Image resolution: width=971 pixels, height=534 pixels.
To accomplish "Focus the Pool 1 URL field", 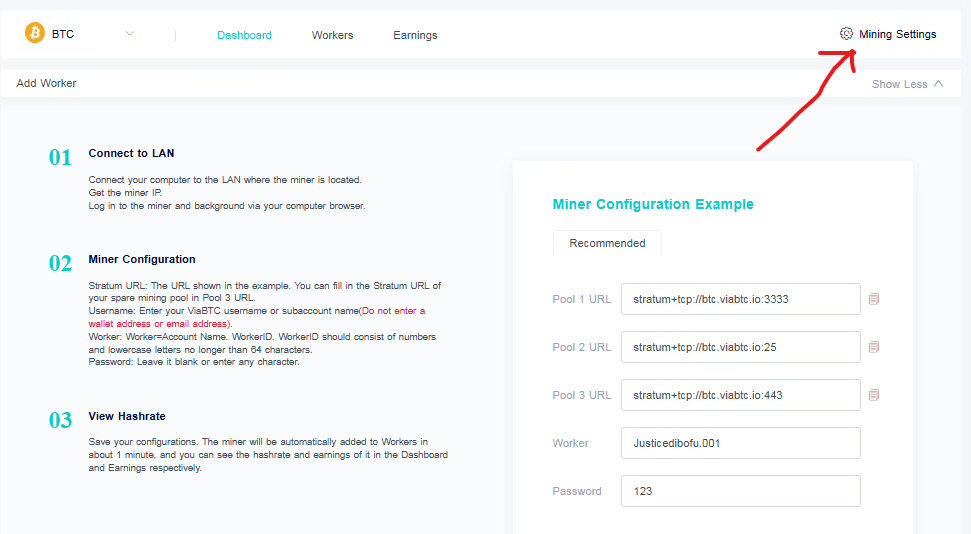I will pyautogui.click(x=740, y=299).
